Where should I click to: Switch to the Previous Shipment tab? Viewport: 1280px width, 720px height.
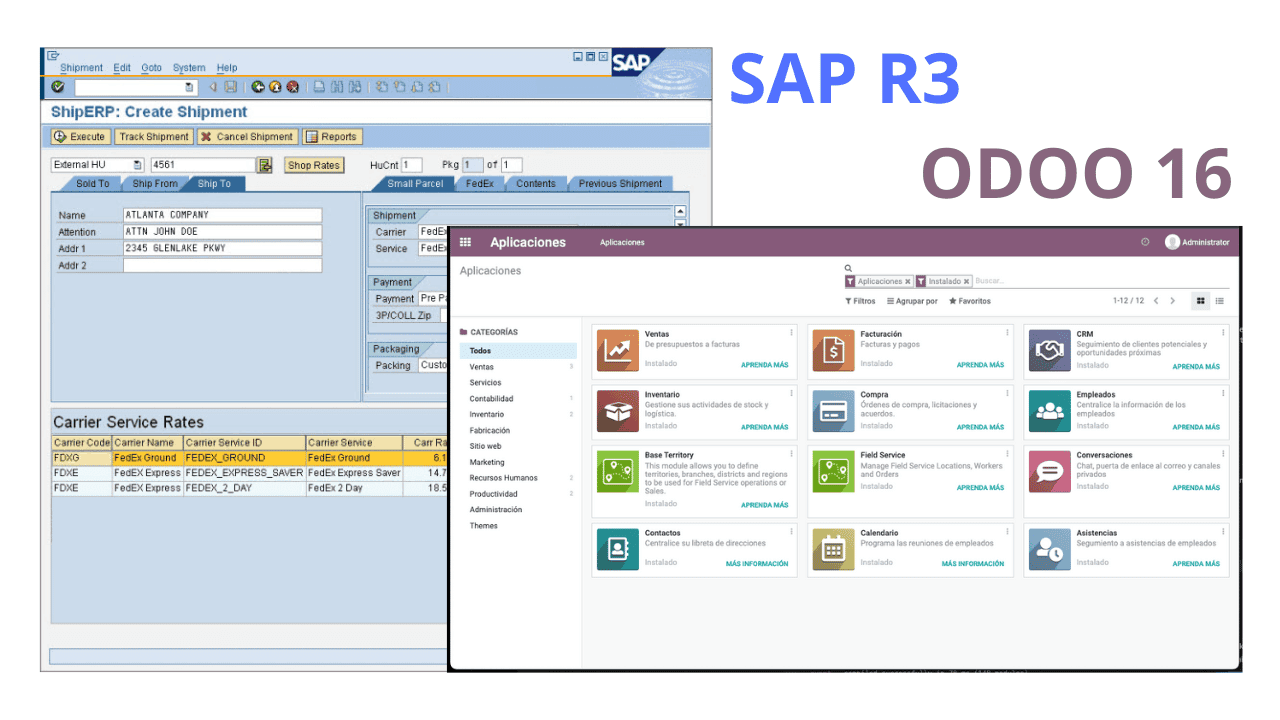pyautogui.click(x=620, y=184)
